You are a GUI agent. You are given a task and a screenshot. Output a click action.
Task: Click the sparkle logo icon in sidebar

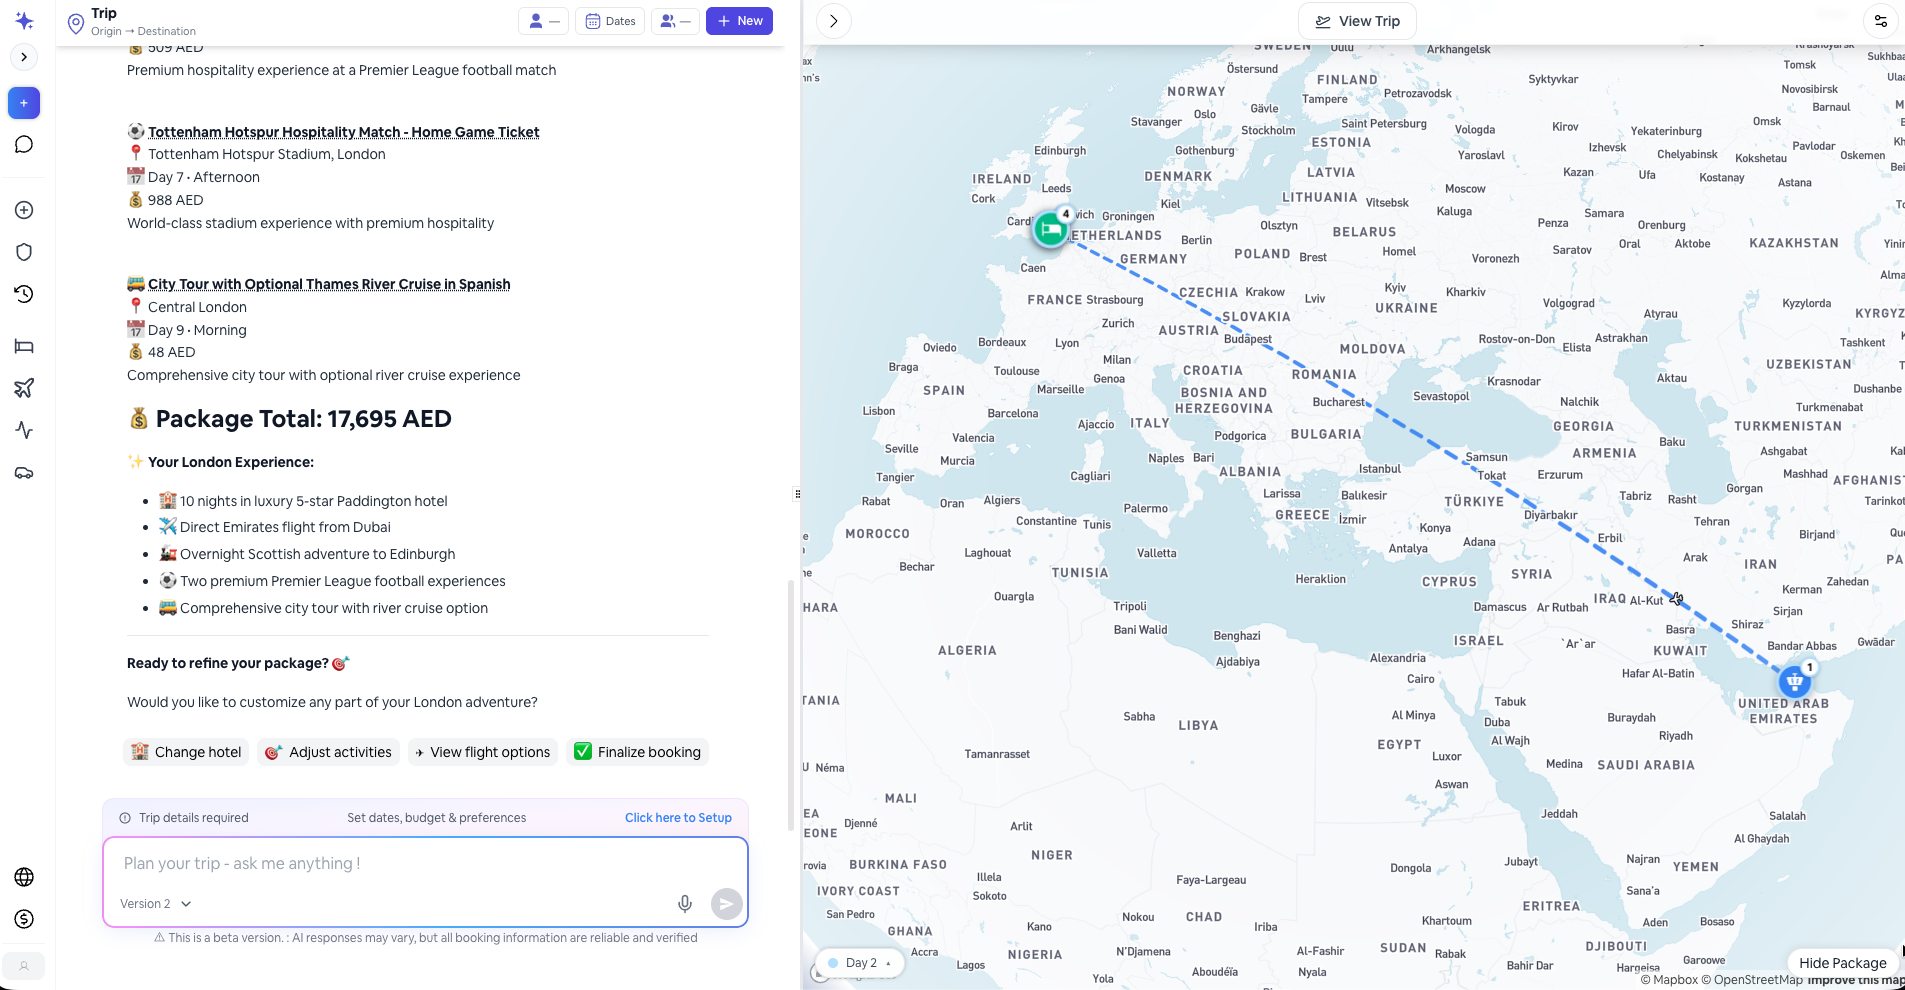[24, 21]
